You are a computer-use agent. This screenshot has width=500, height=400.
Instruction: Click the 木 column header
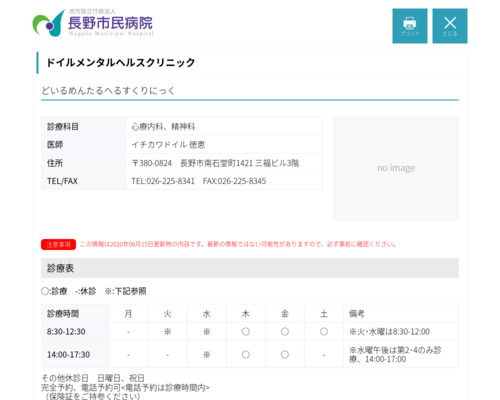(x=246, y=314)
